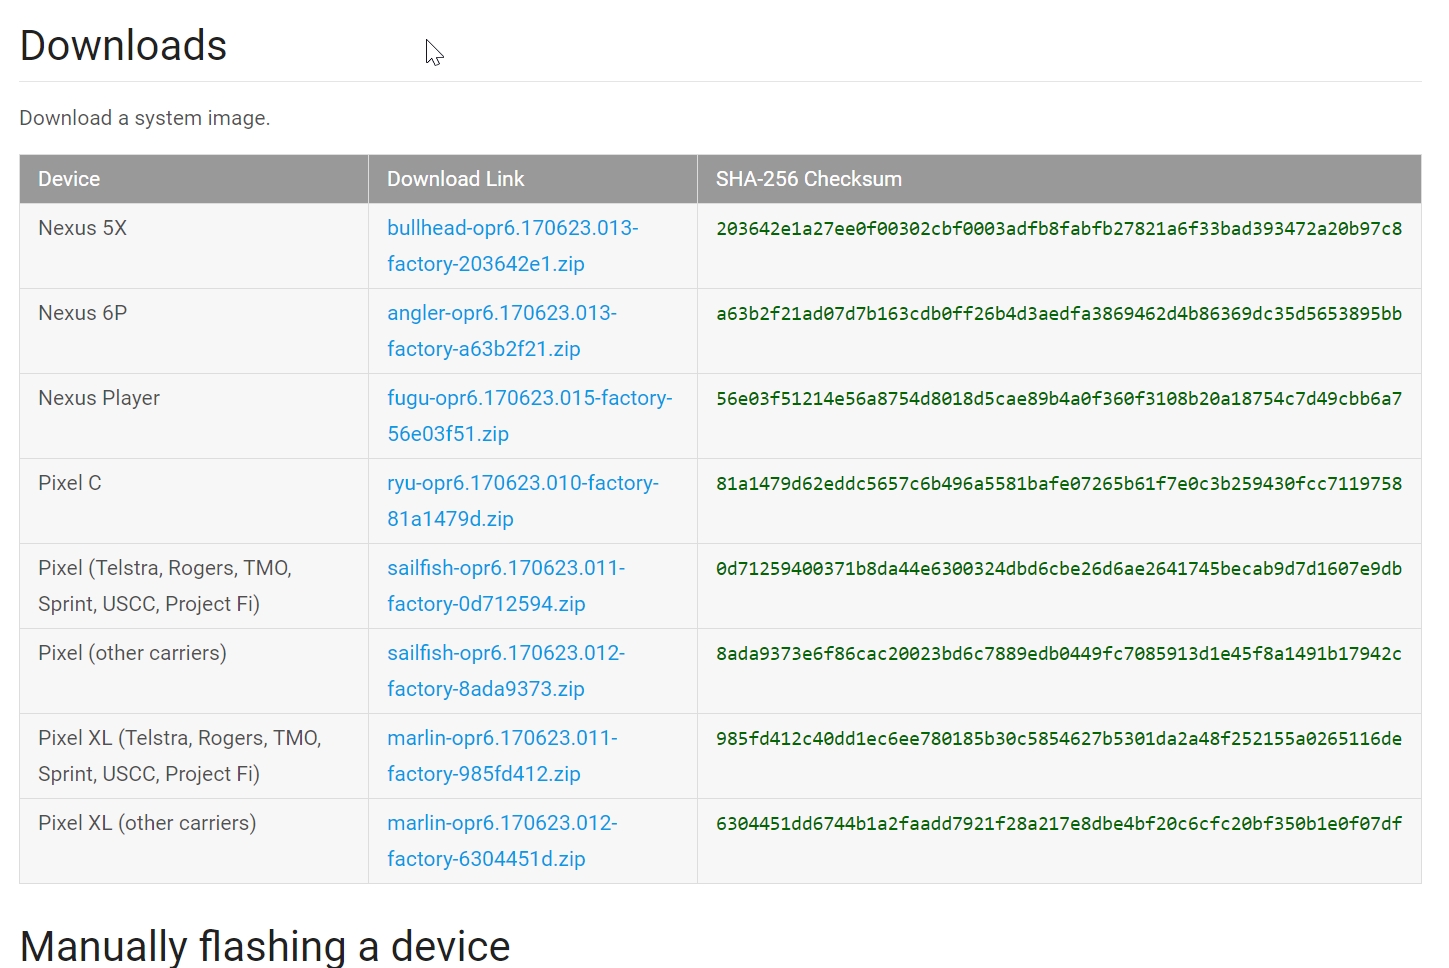
Task: Download marlin-opr6.170623.012 factory zip
Action: (x=502, y=841)
